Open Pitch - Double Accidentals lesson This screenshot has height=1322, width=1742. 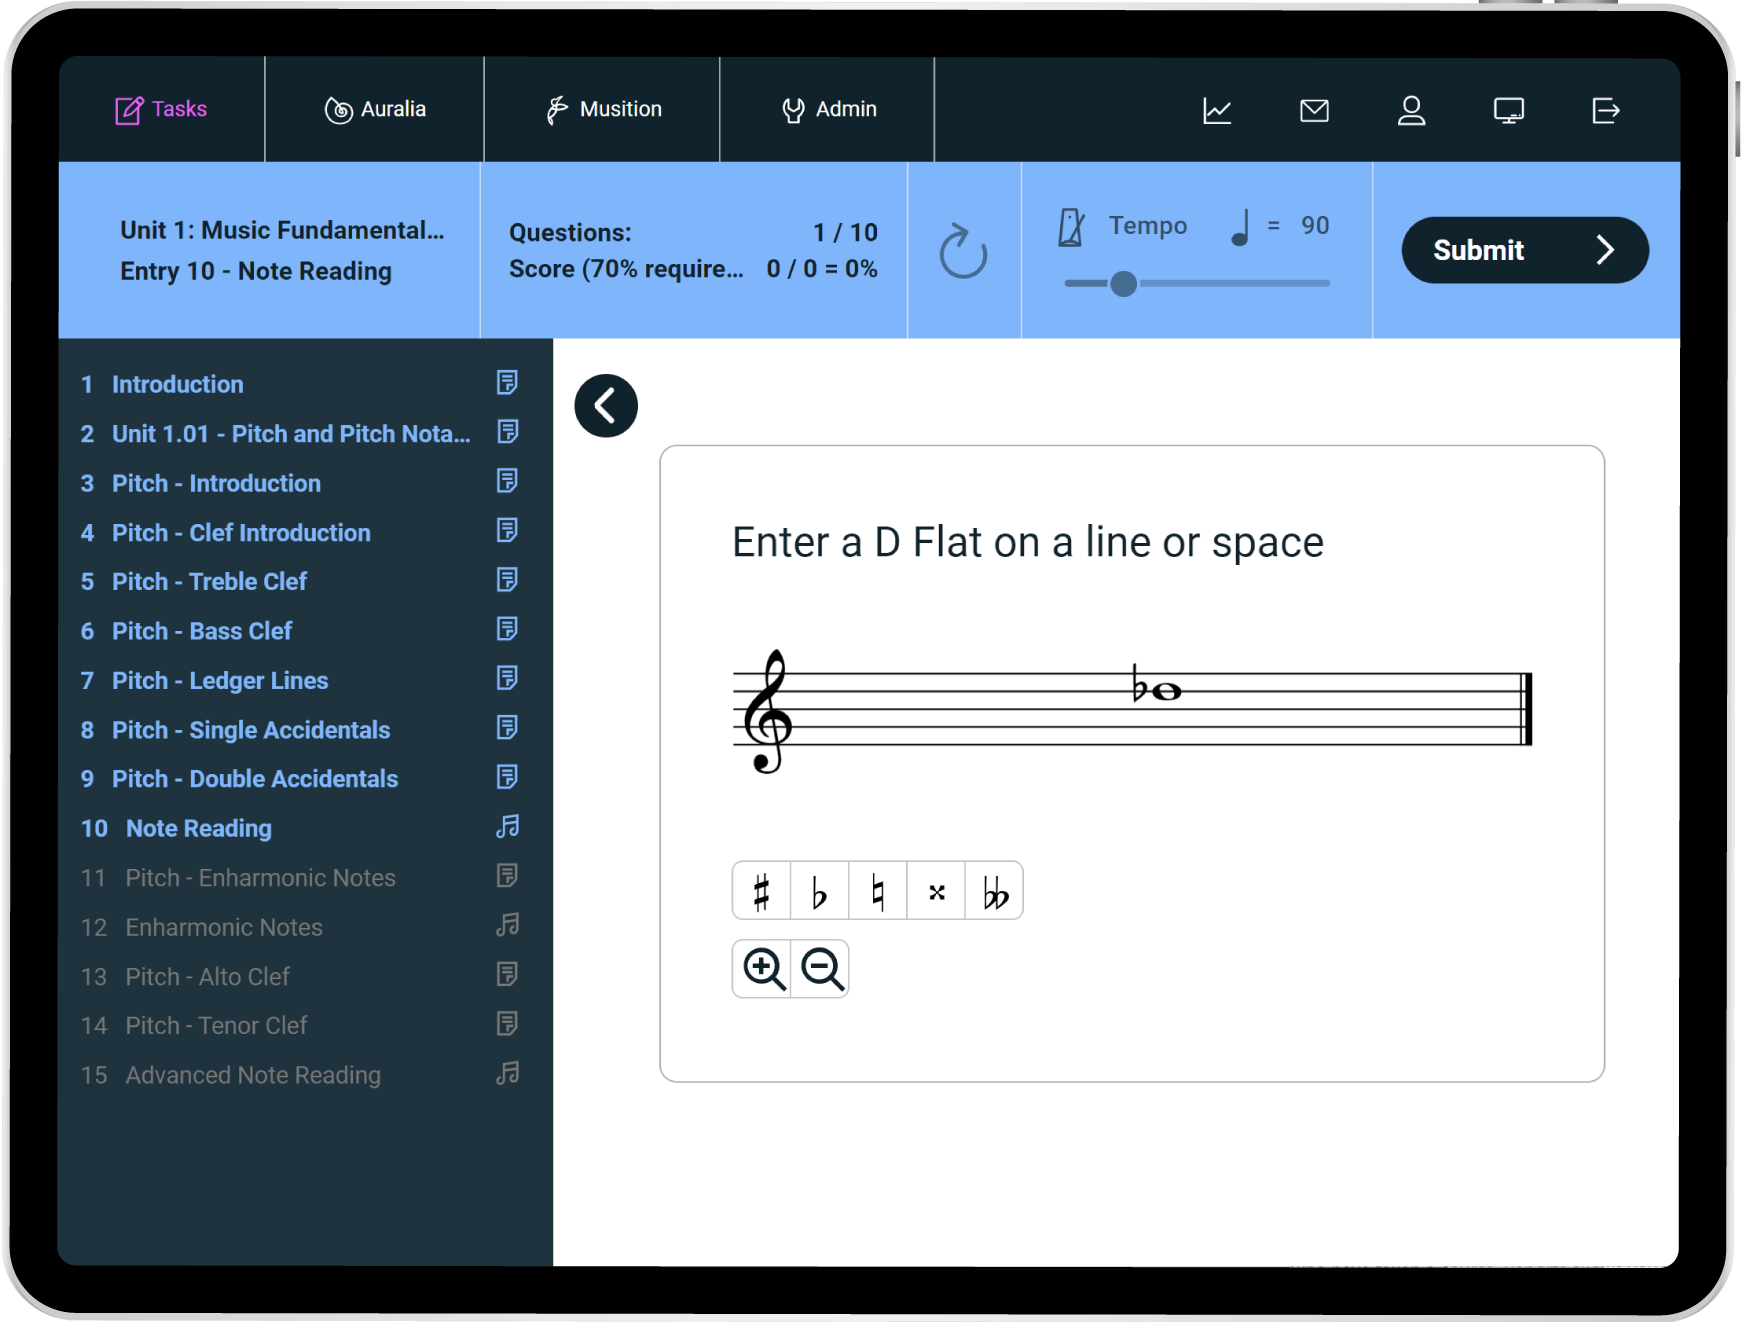254,778
